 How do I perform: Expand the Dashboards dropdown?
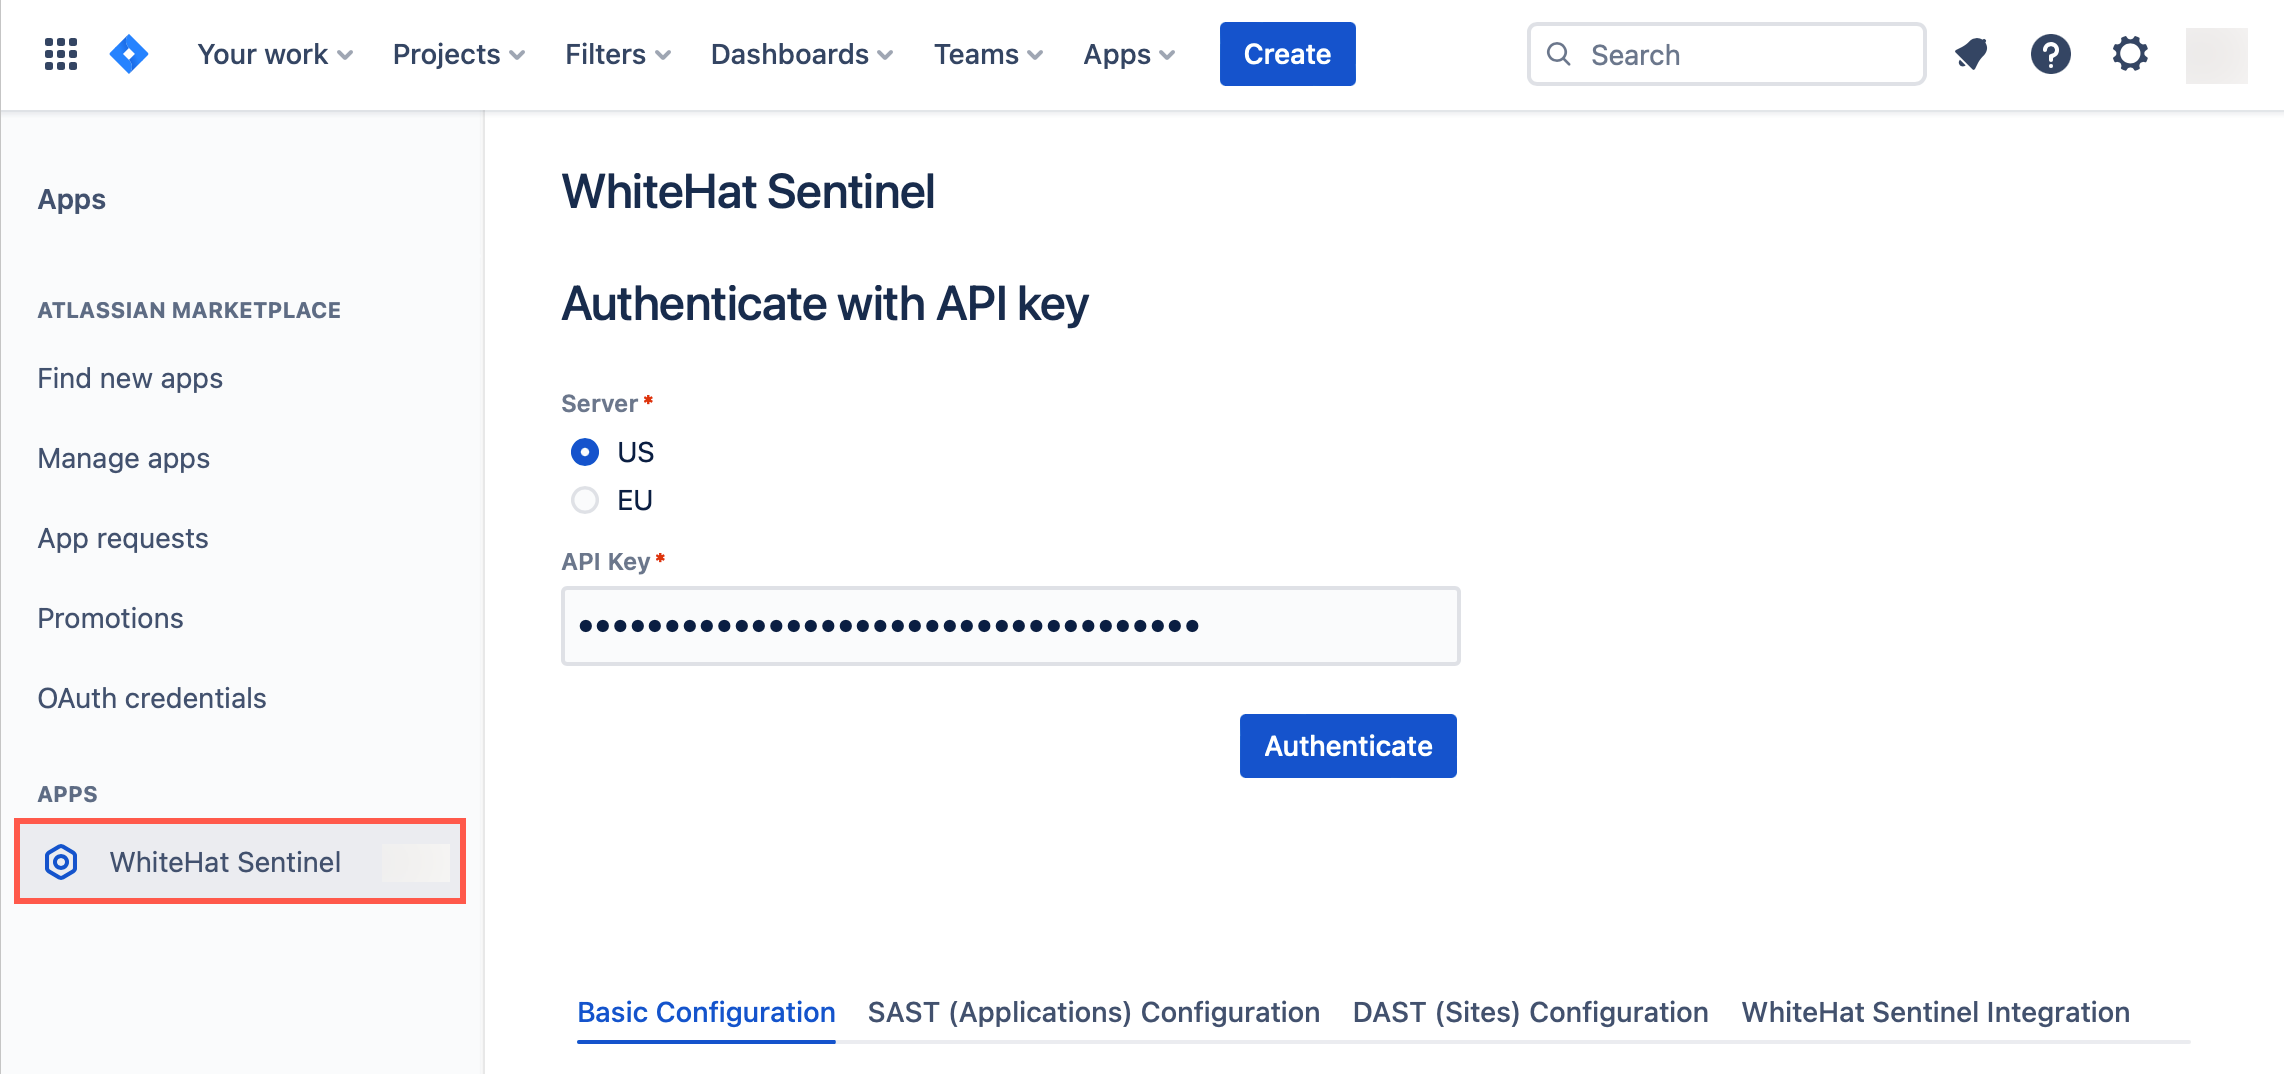(x=802, y=54)
